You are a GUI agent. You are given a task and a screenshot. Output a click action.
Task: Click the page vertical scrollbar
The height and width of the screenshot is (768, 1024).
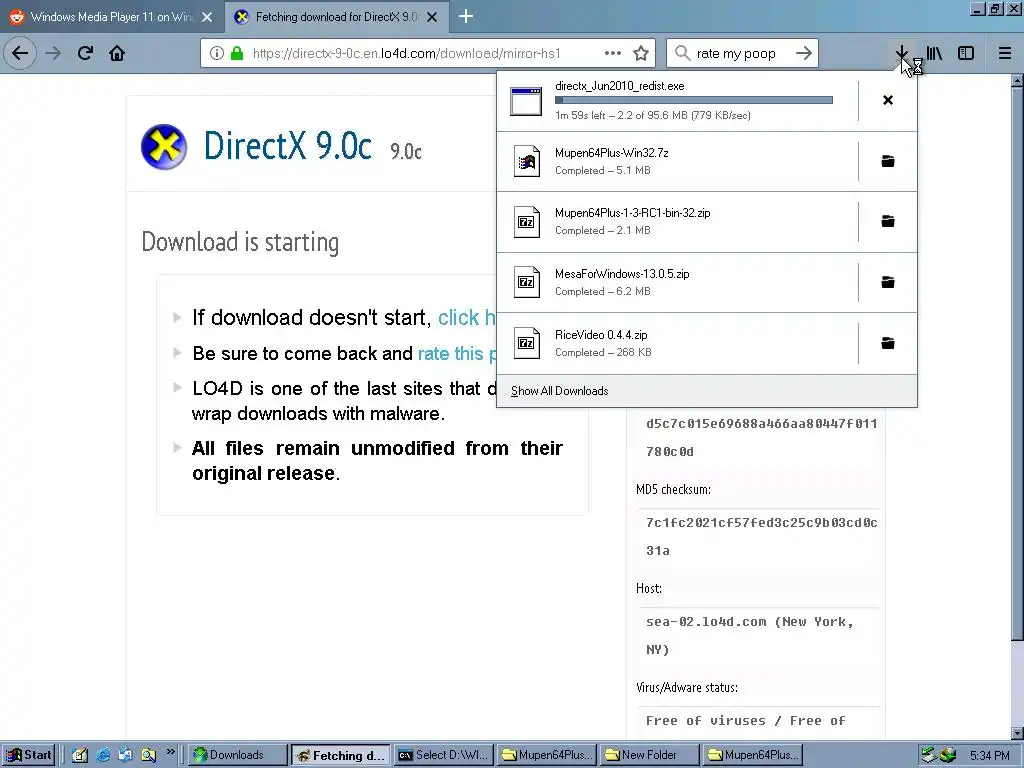(1017, 362)
